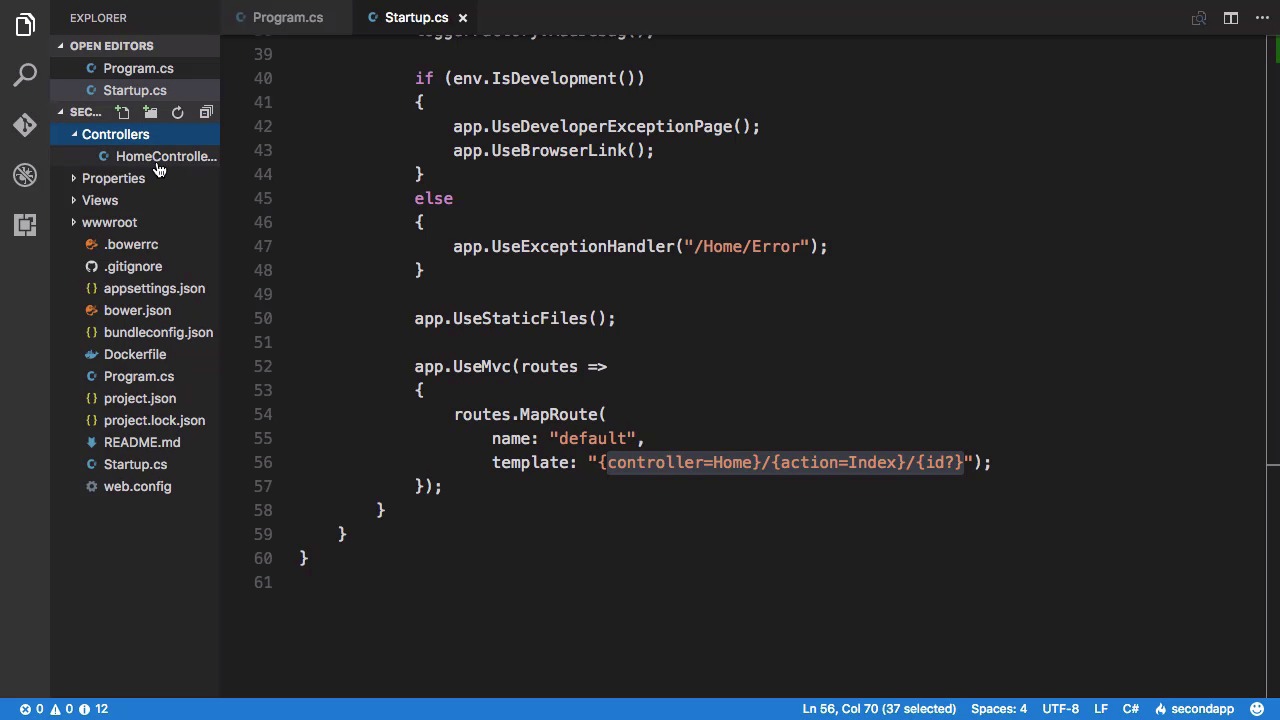The height and width of the screenshot is (720, 1280).
Task: Click the secondapp project flame indicator
Action: click(1195, 709)
